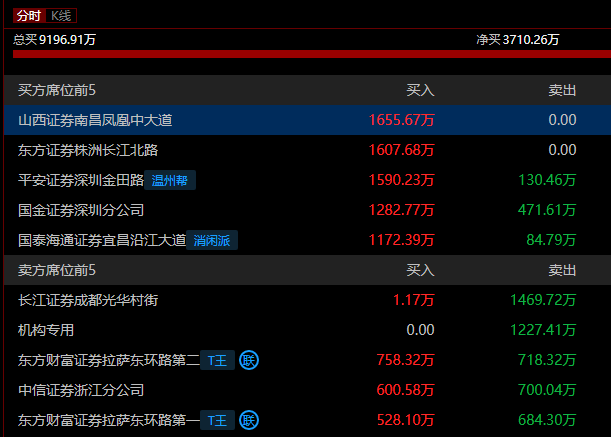This screenshot has width=611, height=437.
Task: Click the red buy/sell ratio bar
Action: click(312, 54)
